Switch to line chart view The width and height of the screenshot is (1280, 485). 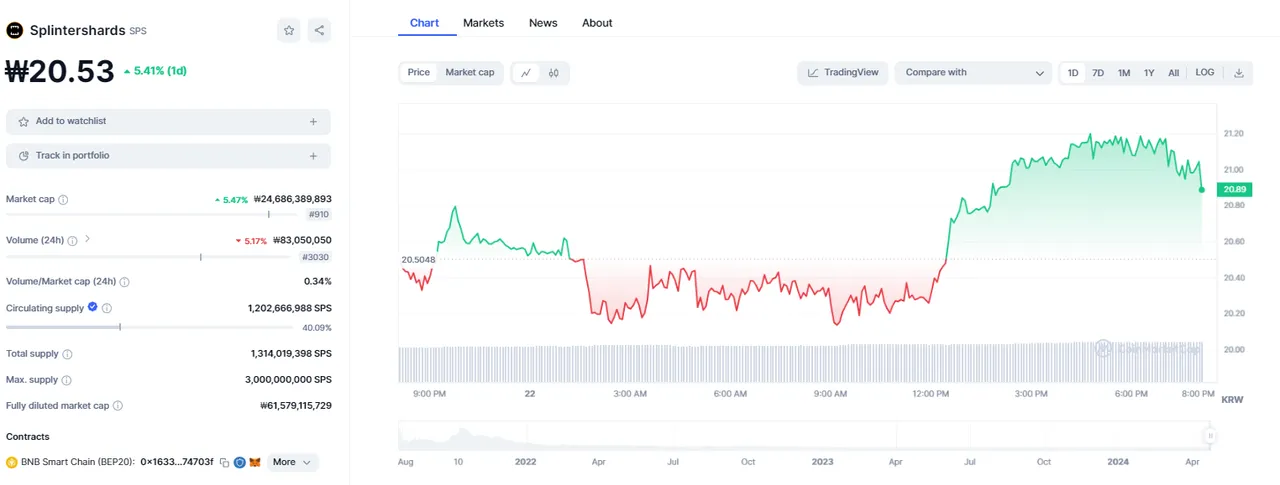(x=526, y=73)
